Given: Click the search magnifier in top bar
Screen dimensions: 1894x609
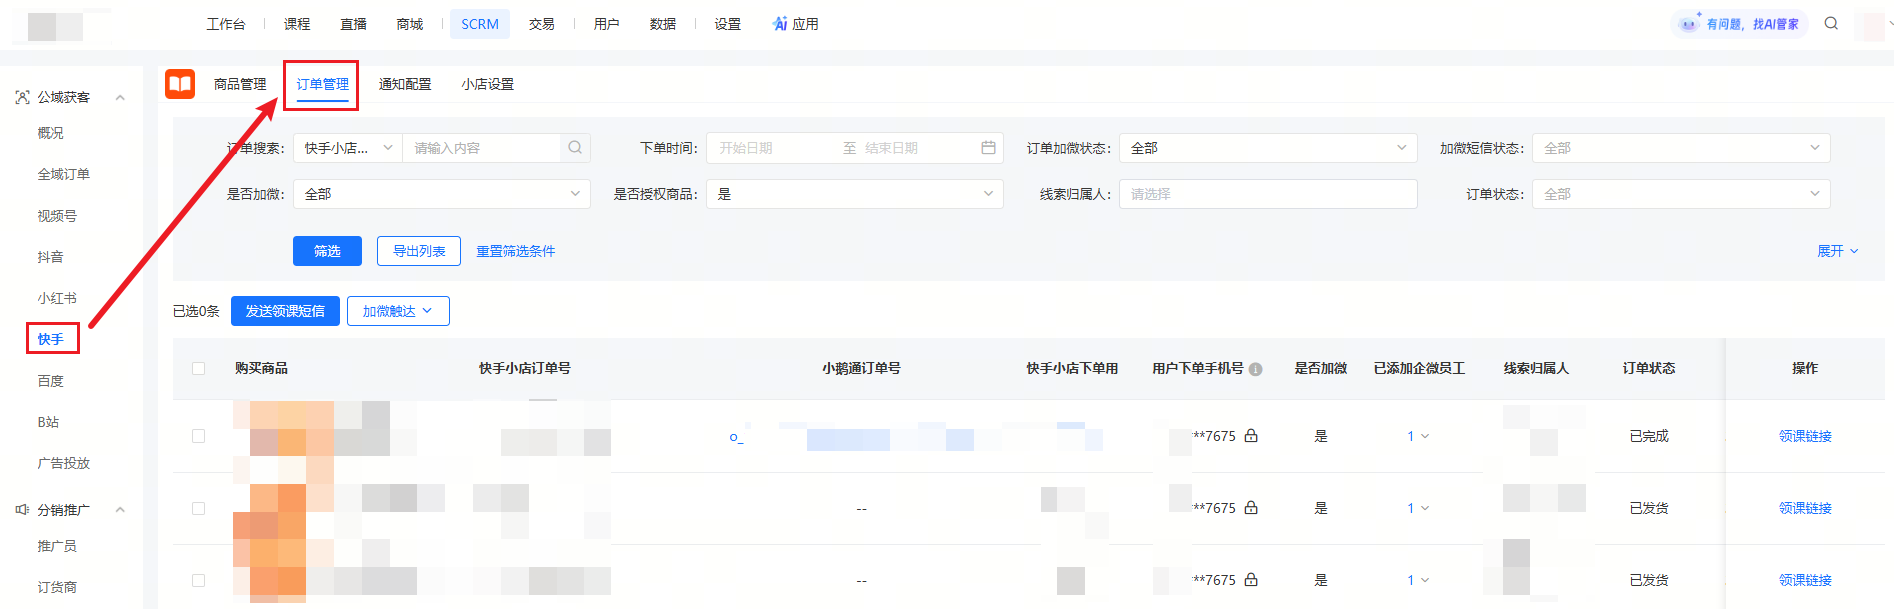Looking at the screenshot, I should pyautogui.click(x=1831, y=23).
